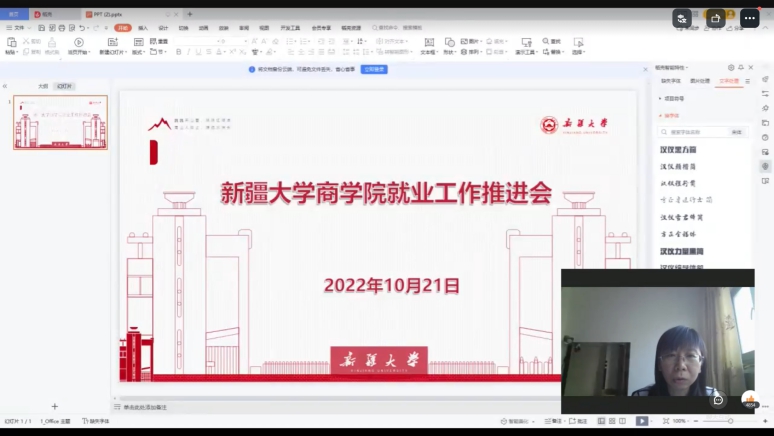Open the File menu dropdown arrow
The height and width of the screenshot is (436, 774).
click(29, 28)
